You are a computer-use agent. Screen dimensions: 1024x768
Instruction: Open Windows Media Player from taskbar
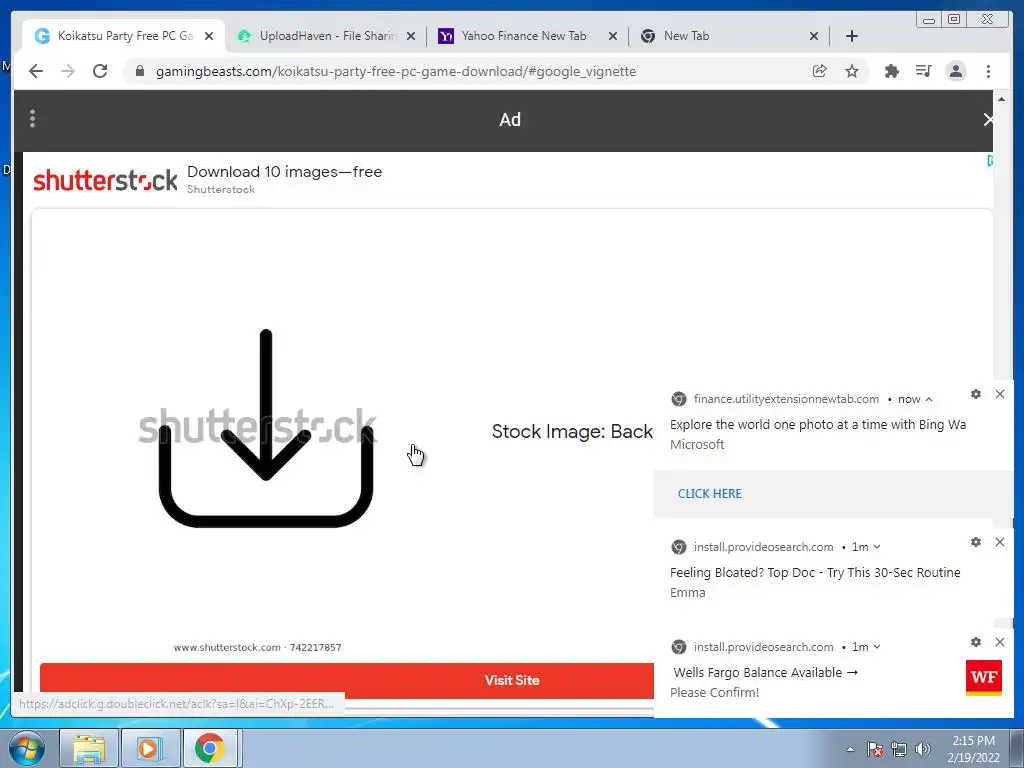pos(149,748)
